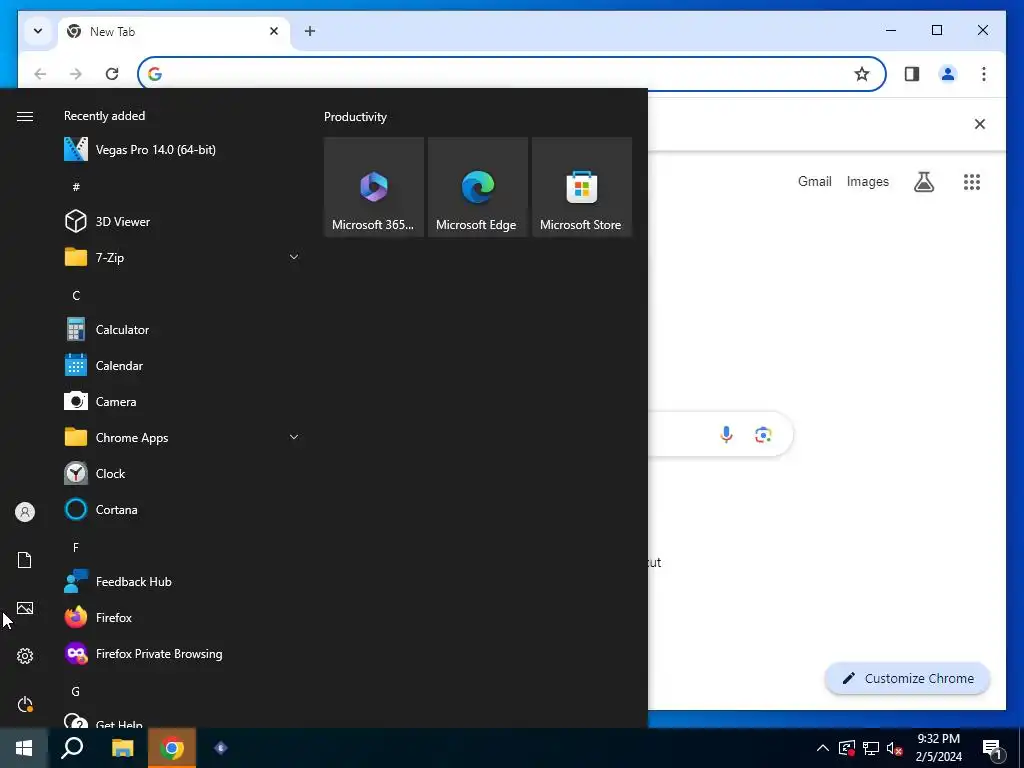Screen dimensions: 1024x768
Task: Launch Cortana from the app list
Action: [x=183, y=509]
